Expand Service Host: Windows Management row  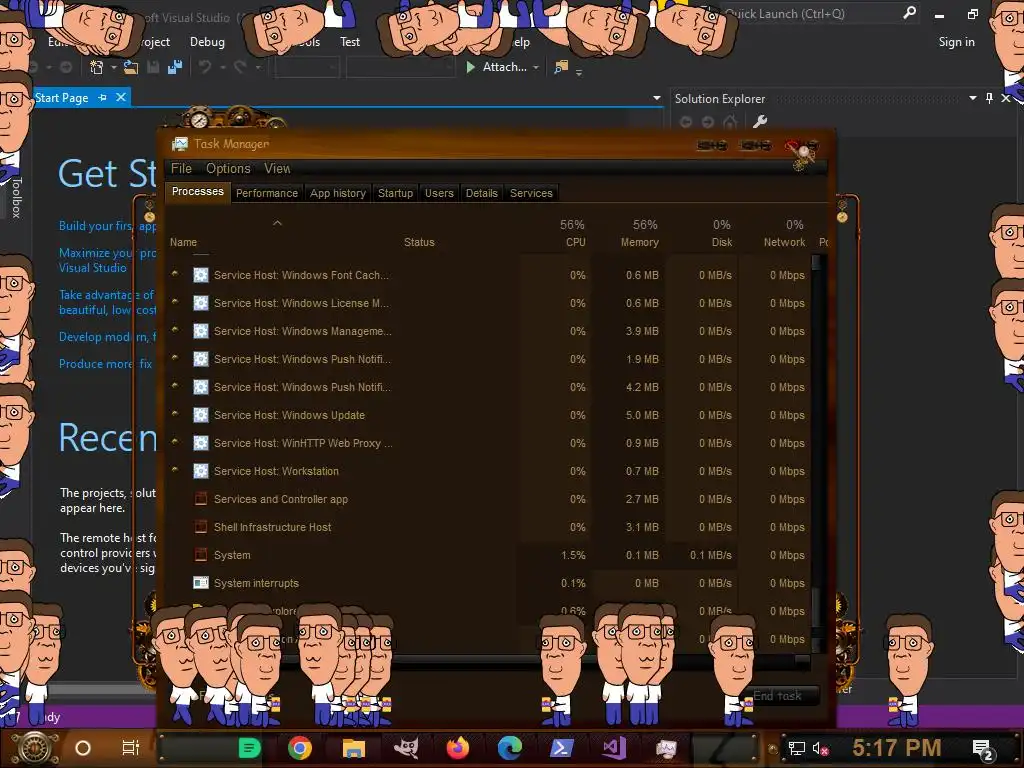coord(175,330)
